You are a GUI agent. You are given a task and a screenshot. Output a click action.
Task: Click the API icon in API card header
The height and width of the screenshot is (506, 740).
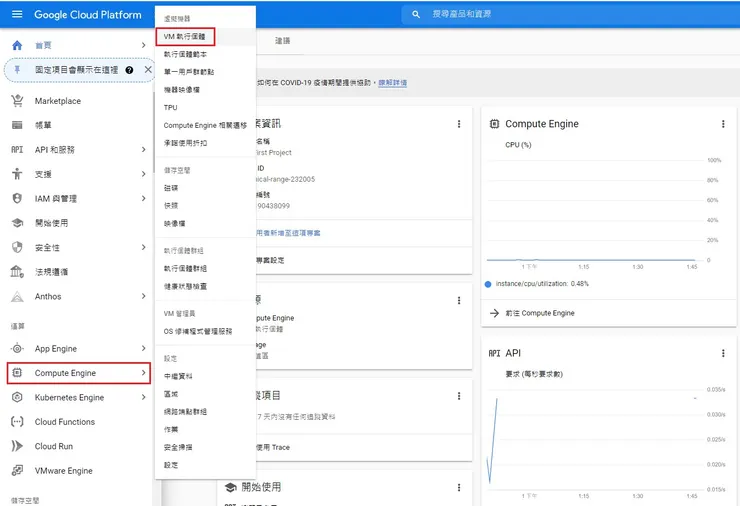coord(494,353)
